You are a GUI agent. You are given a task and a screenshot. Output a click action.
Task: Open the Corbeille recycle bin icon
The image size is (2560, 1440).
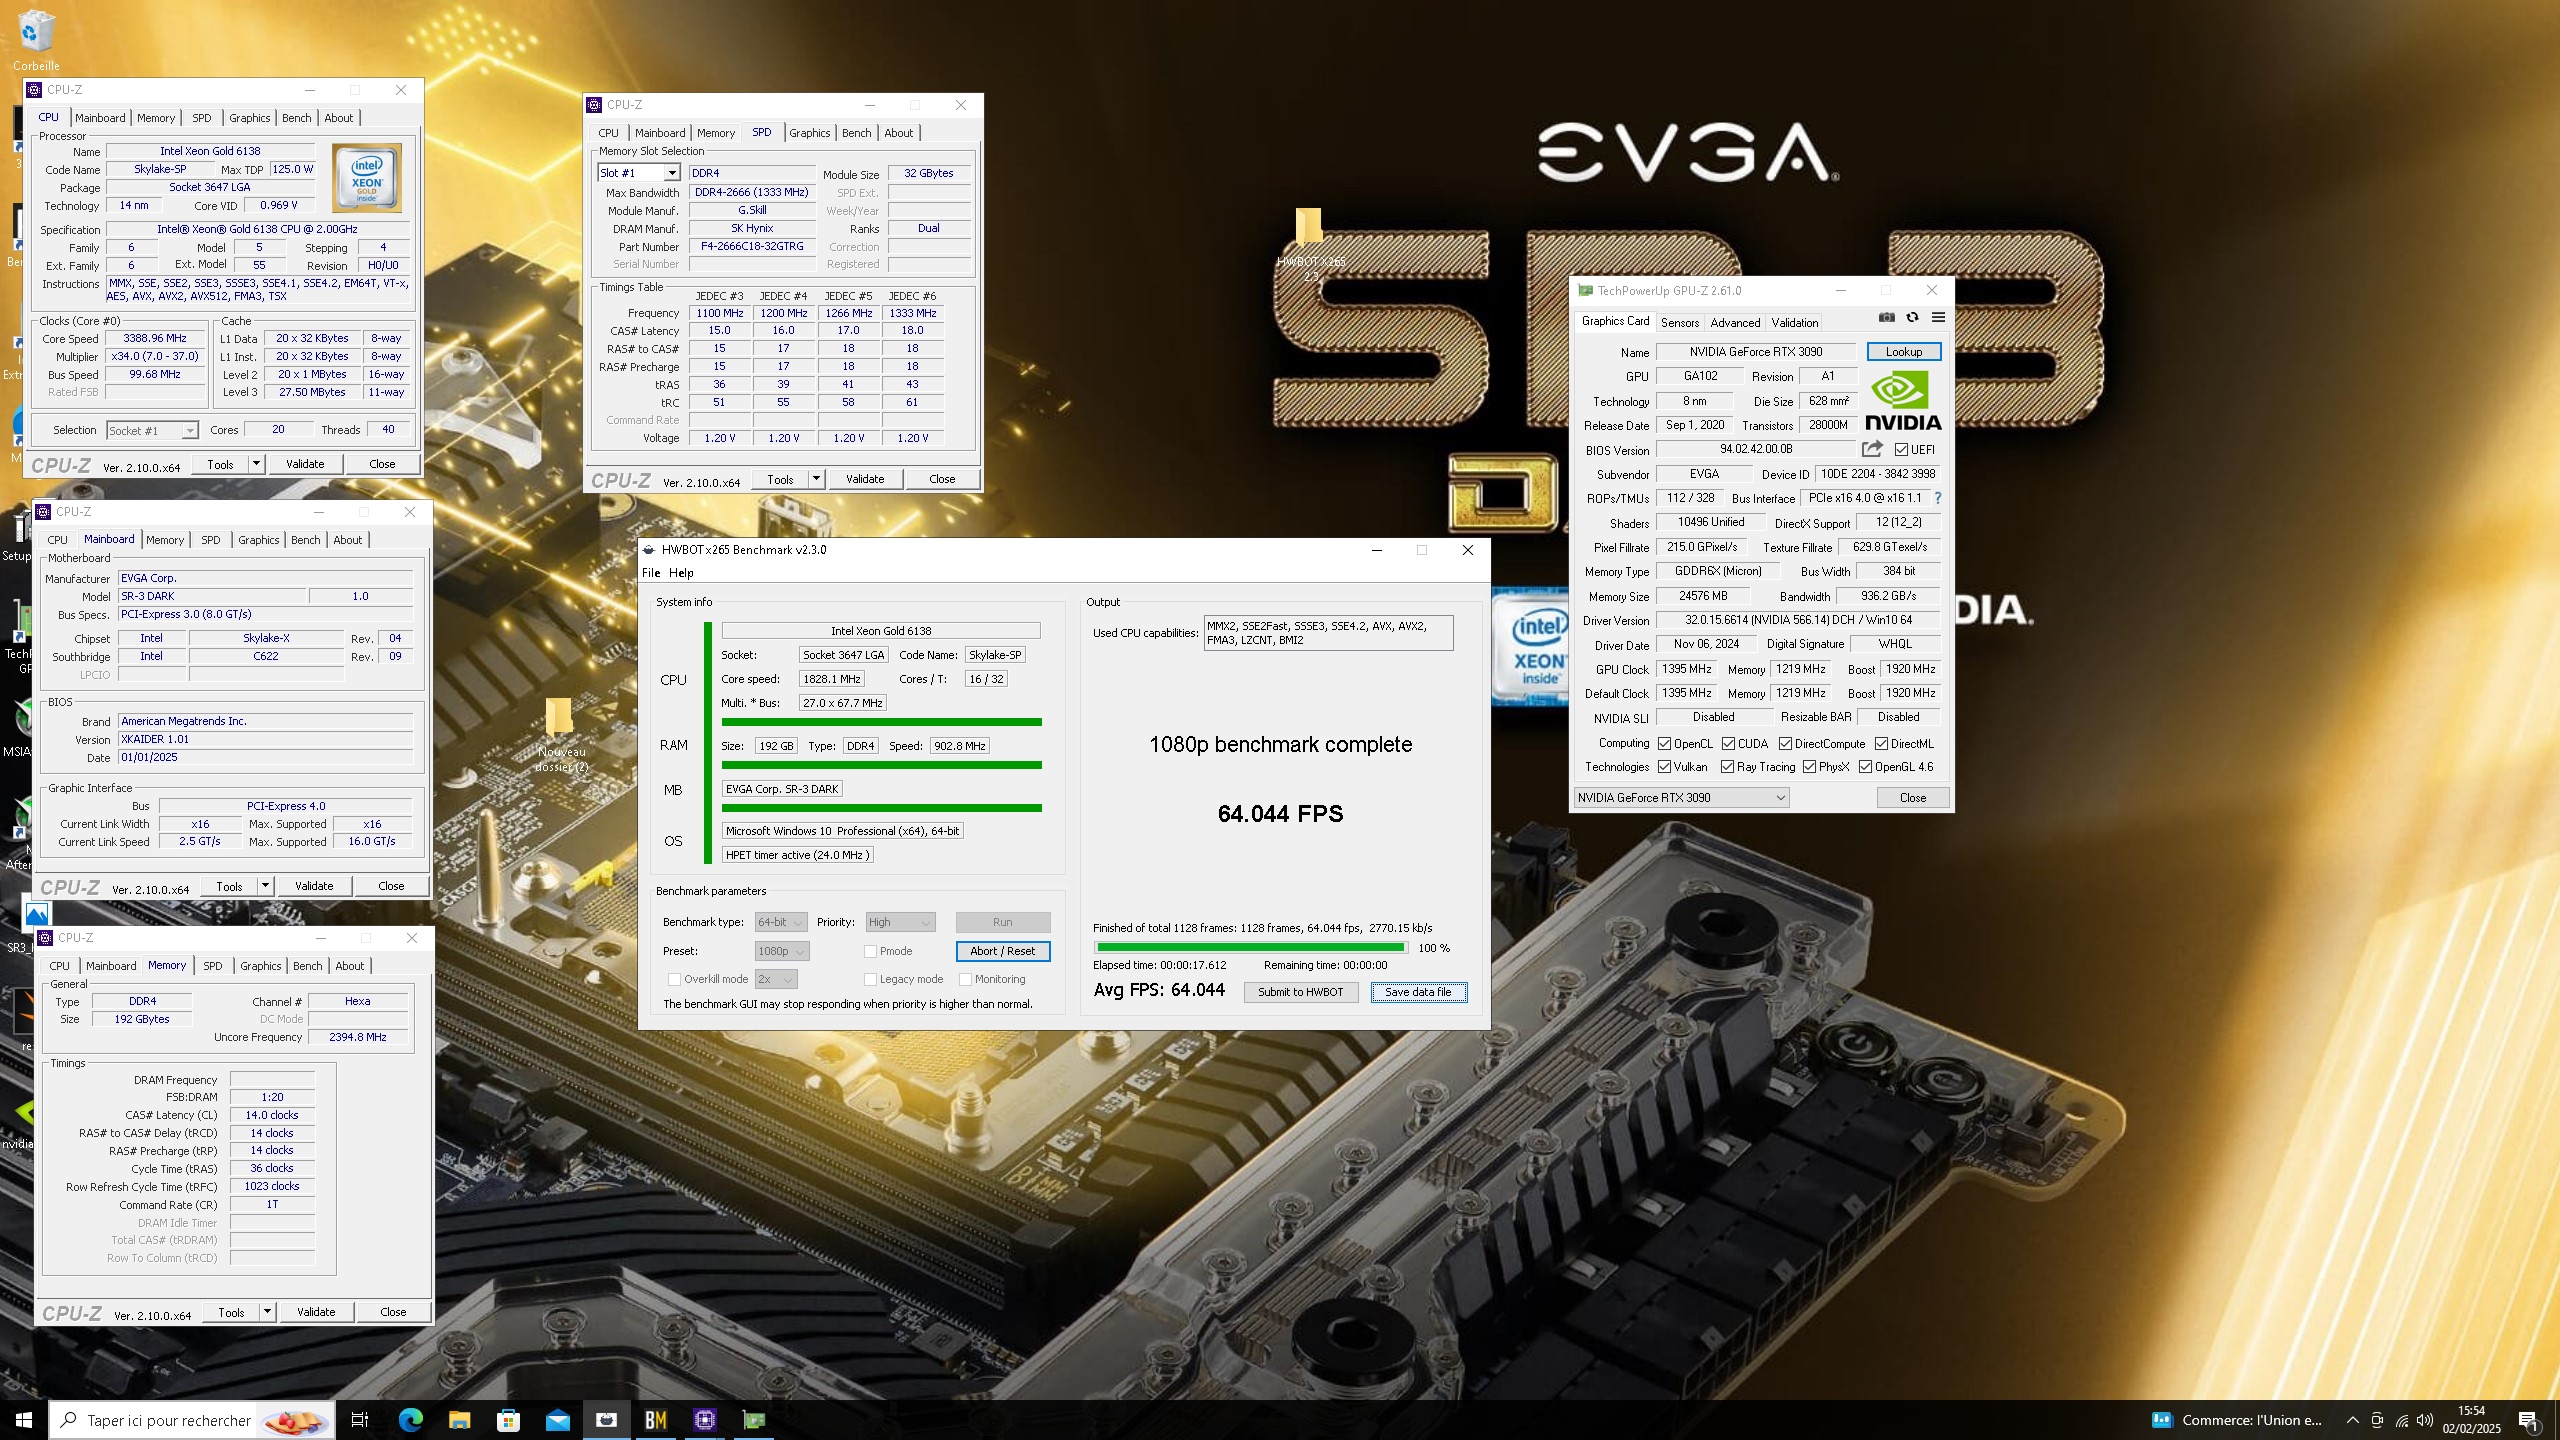(x=36, y=32)
